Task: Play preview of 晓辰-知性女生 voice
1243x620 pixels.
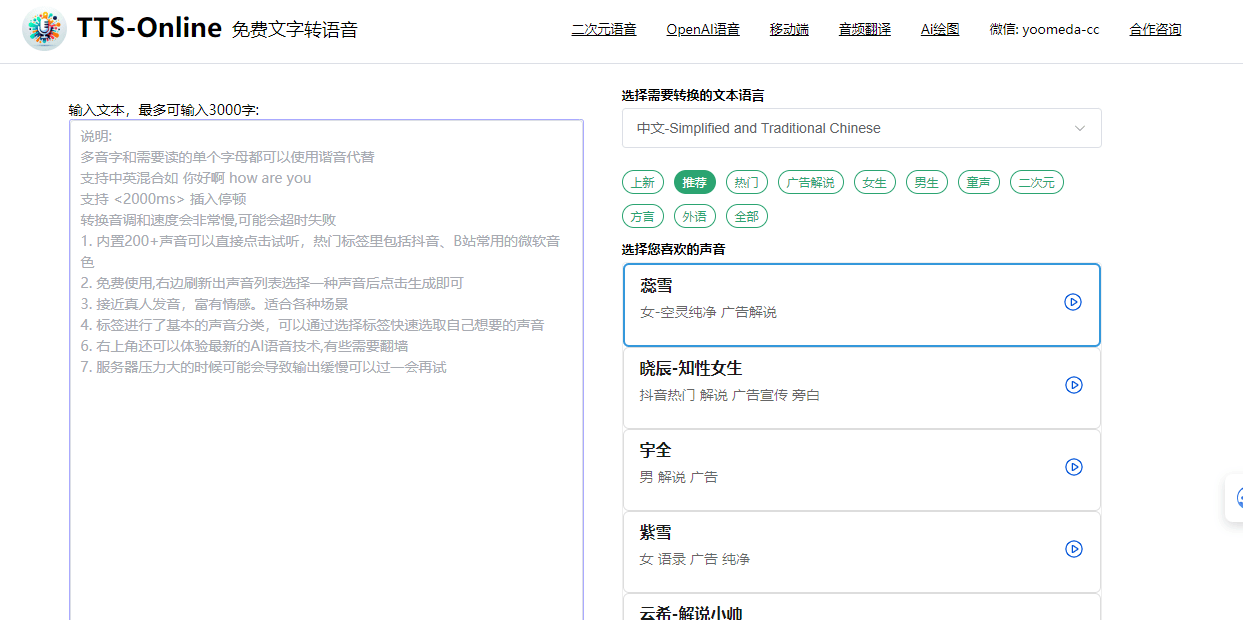Action: (1073, 385)
